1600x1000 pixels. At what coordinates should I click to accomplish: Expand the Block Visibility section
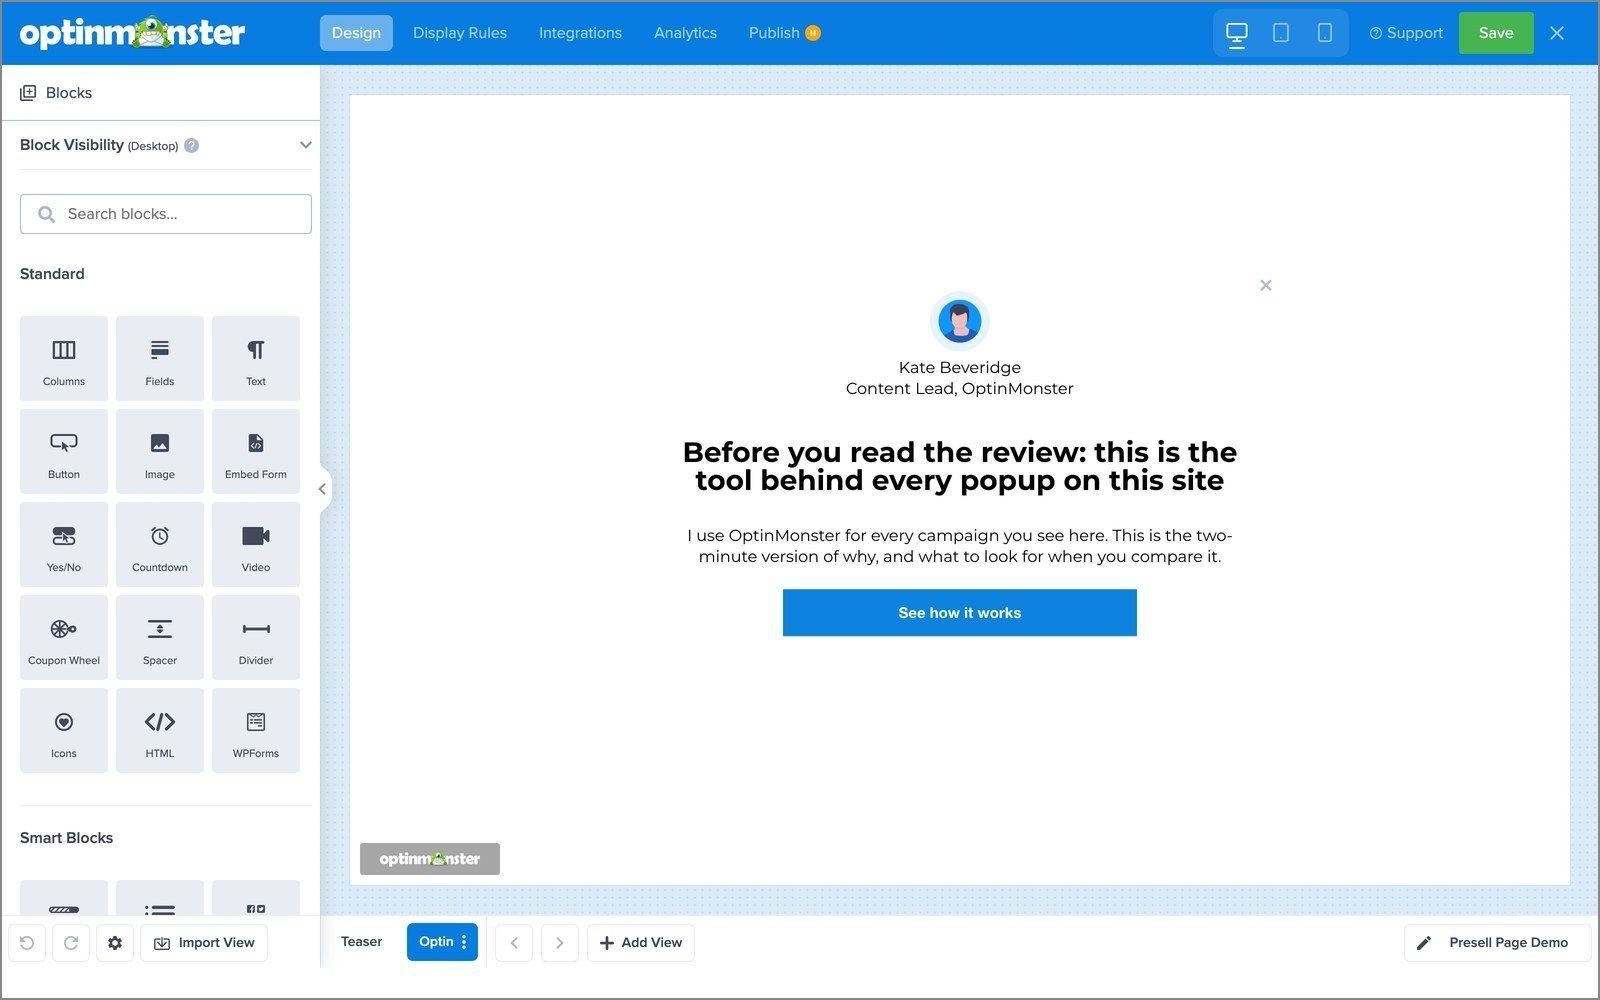306,145
